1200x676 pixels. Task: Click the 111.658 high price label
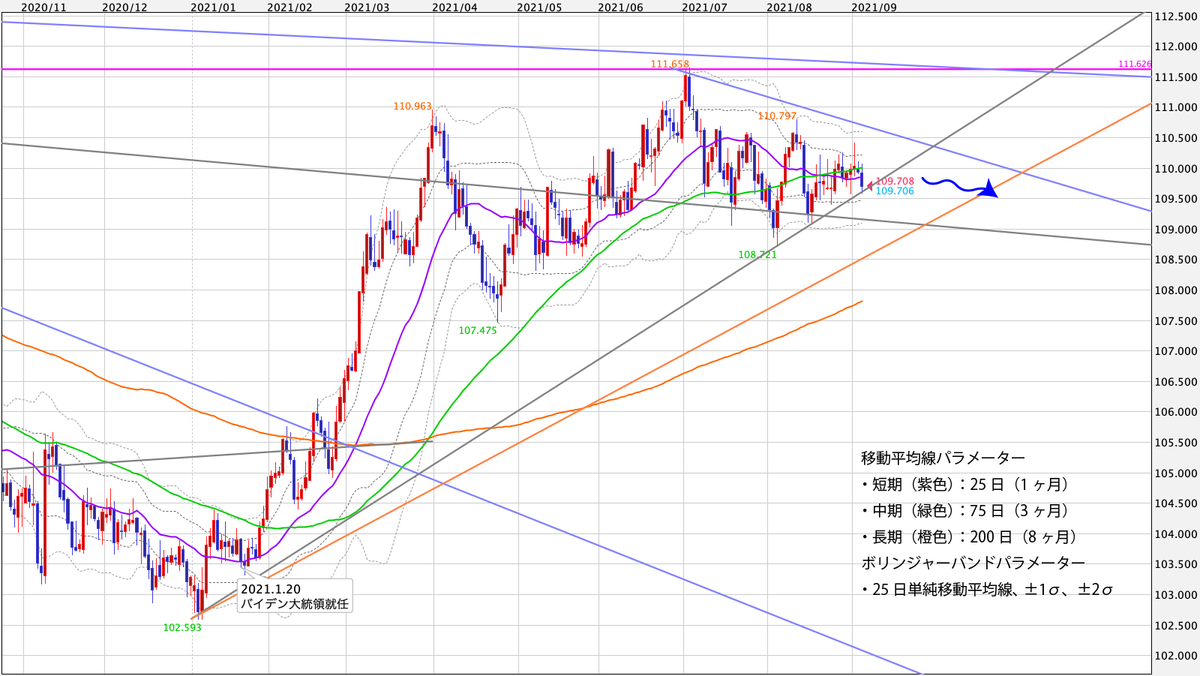[669, 64]
